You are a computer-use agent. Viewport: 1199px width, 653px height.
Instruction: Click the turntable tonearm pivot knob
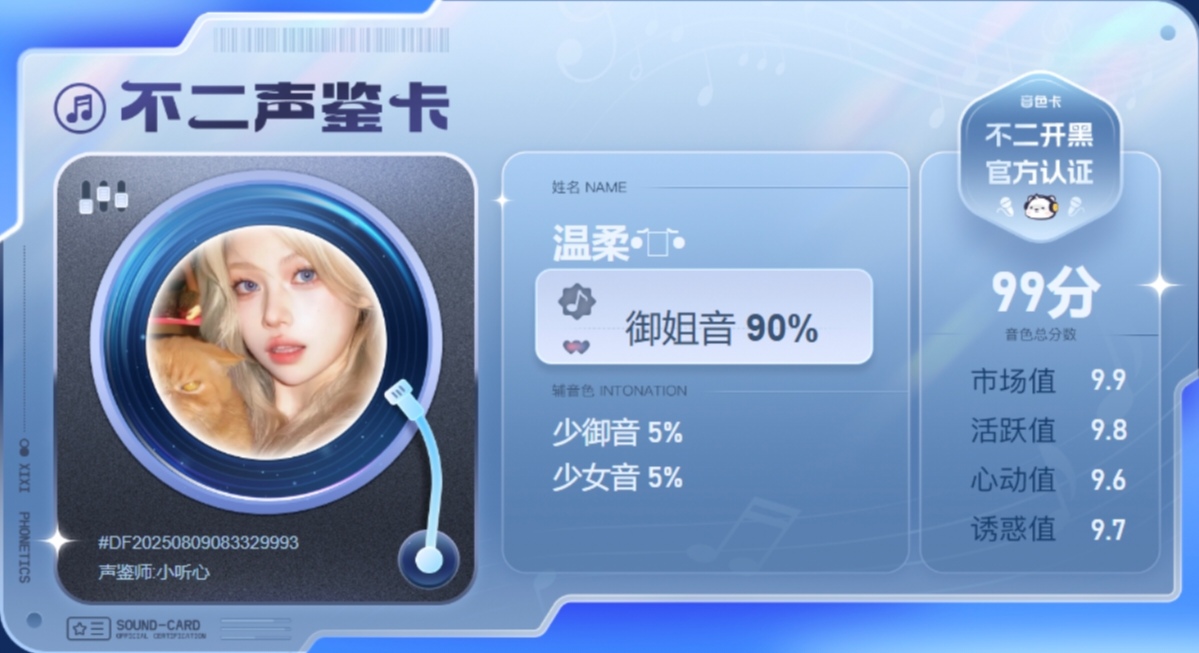[428, 559]
